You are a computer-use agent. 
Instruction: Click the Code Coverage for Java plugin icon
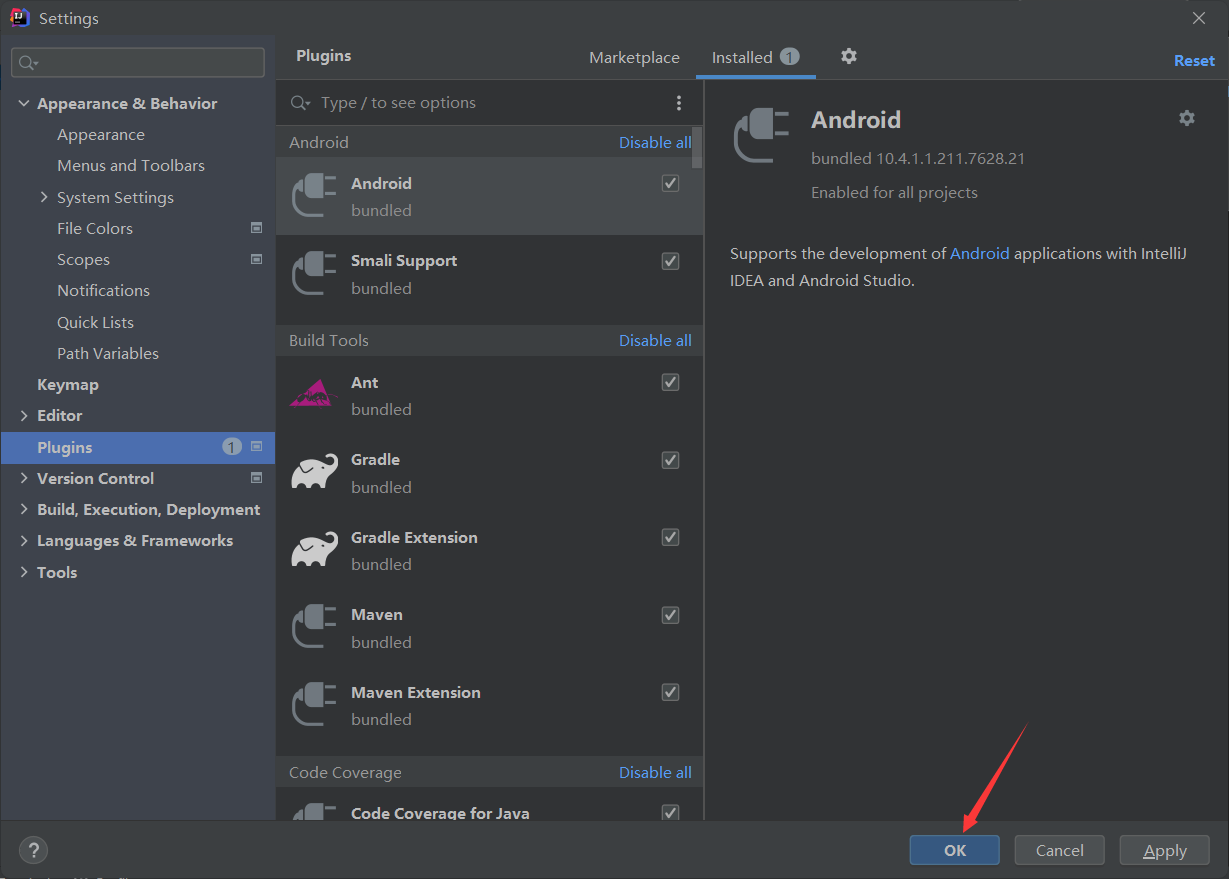coord(314,812)
